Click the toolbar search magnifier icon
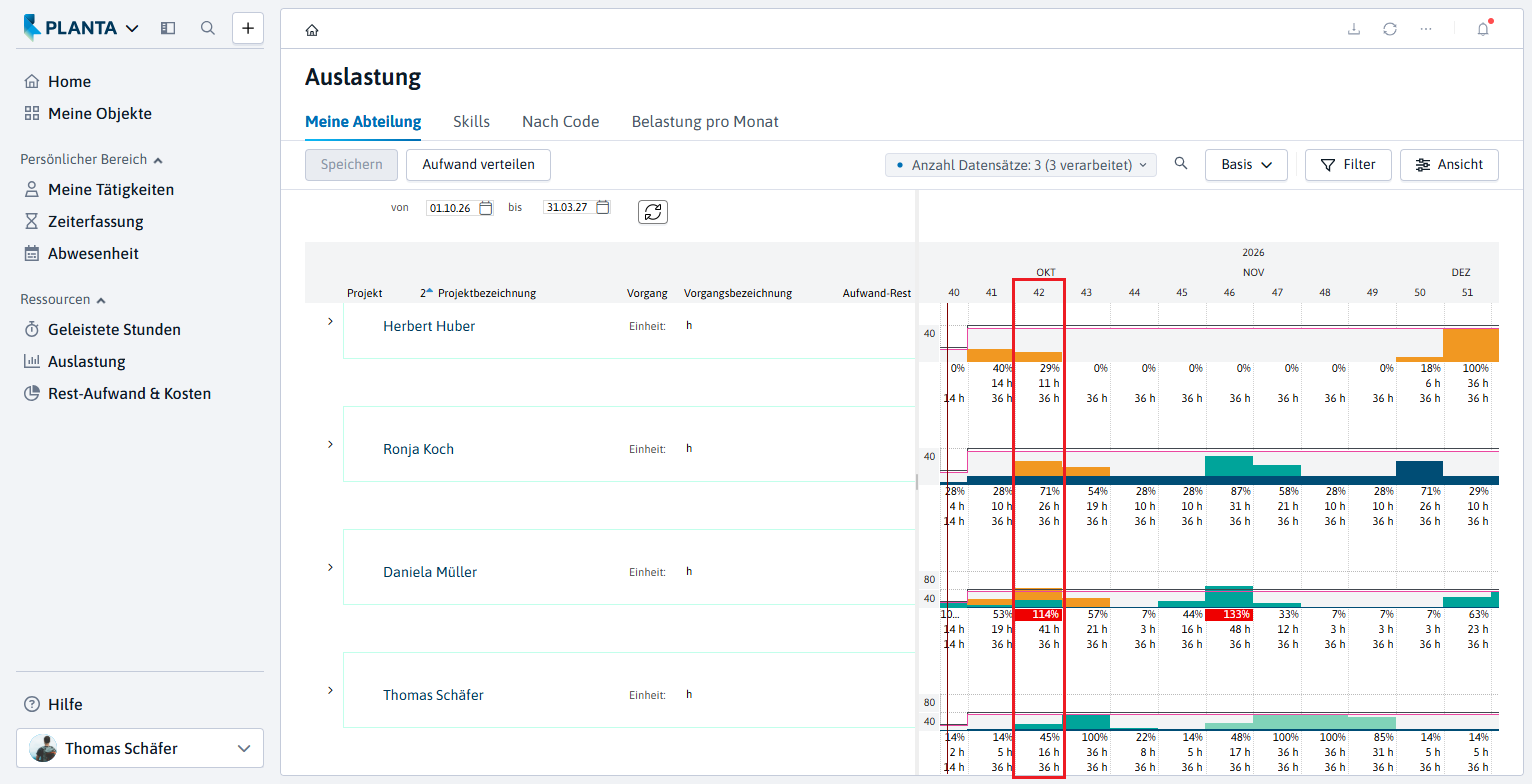Image resolution: width=1532 pixels, height=784 pixels. click(x=1181, y=164)
